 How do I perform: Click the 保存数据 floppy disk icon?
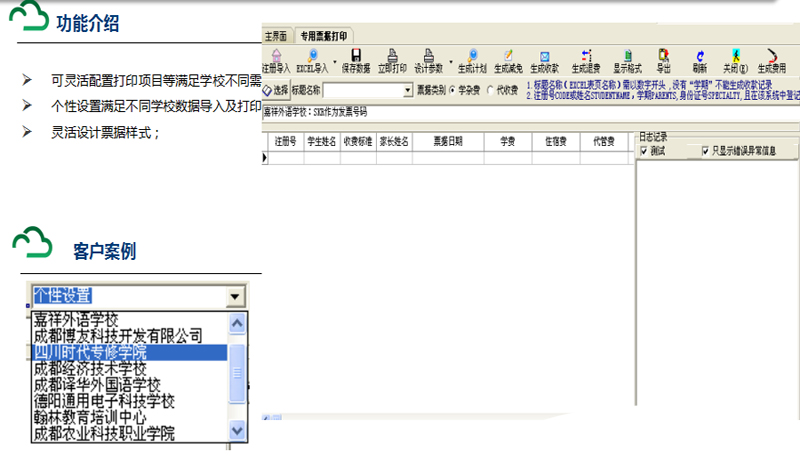point(355,60)
